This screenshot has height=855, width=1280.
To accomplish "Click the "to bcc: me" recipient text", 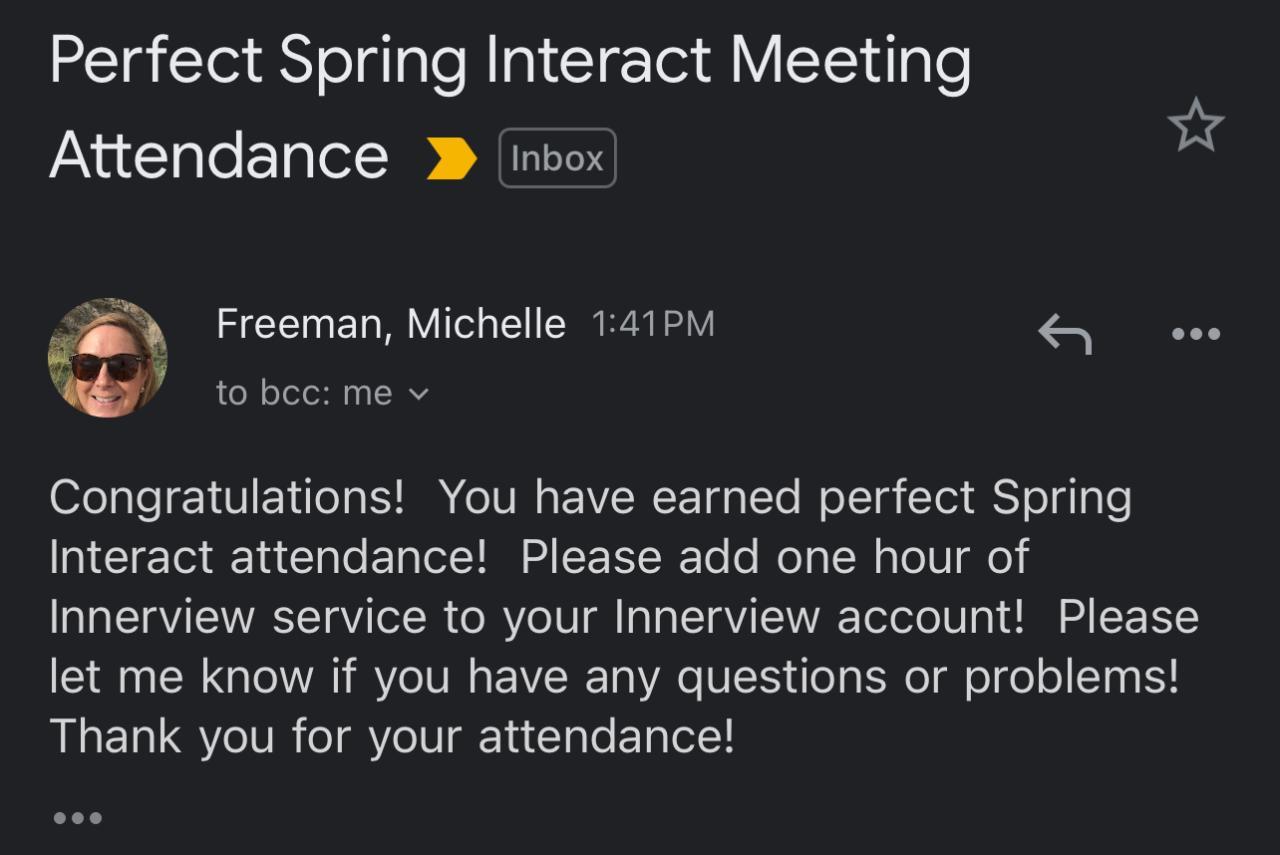I will point(304,394).
